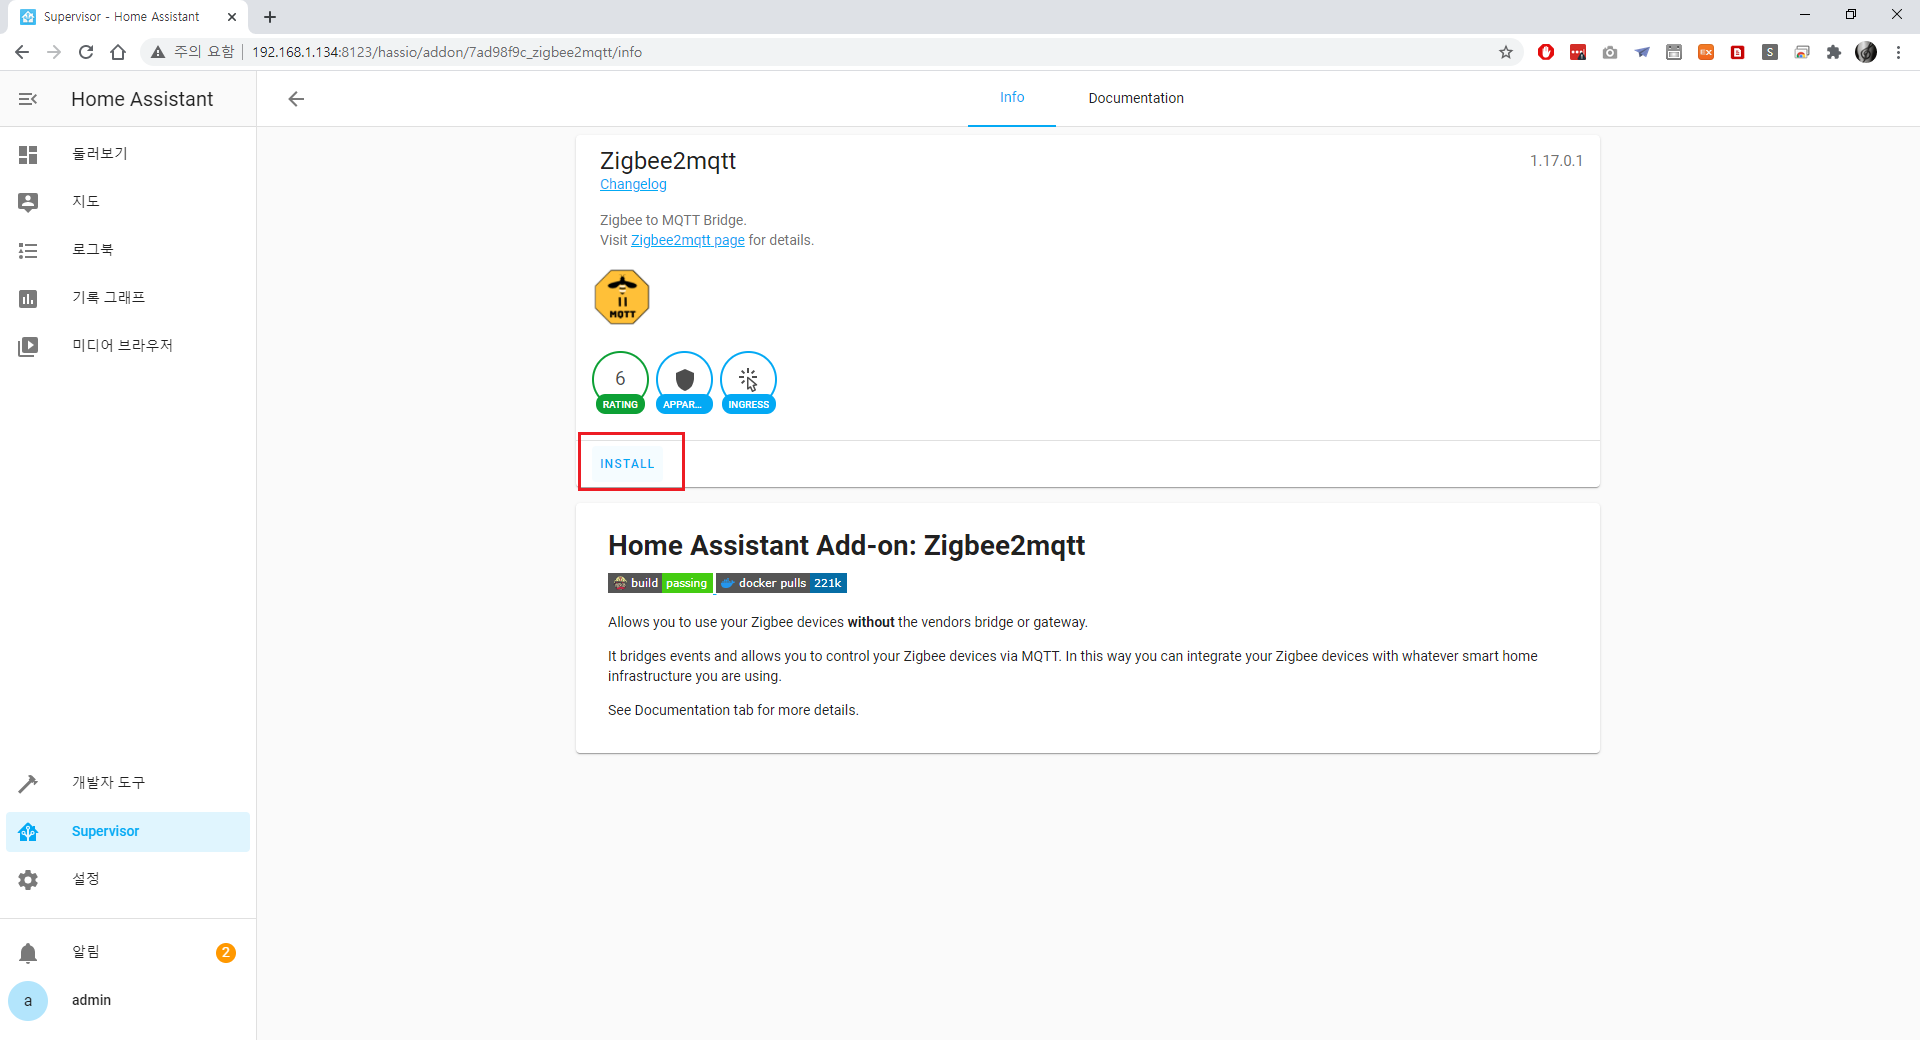The width and height of the screenshot is (1920, 1040).
Task: Close the Supervisor browser tab
Action: [x=232, y=17]
